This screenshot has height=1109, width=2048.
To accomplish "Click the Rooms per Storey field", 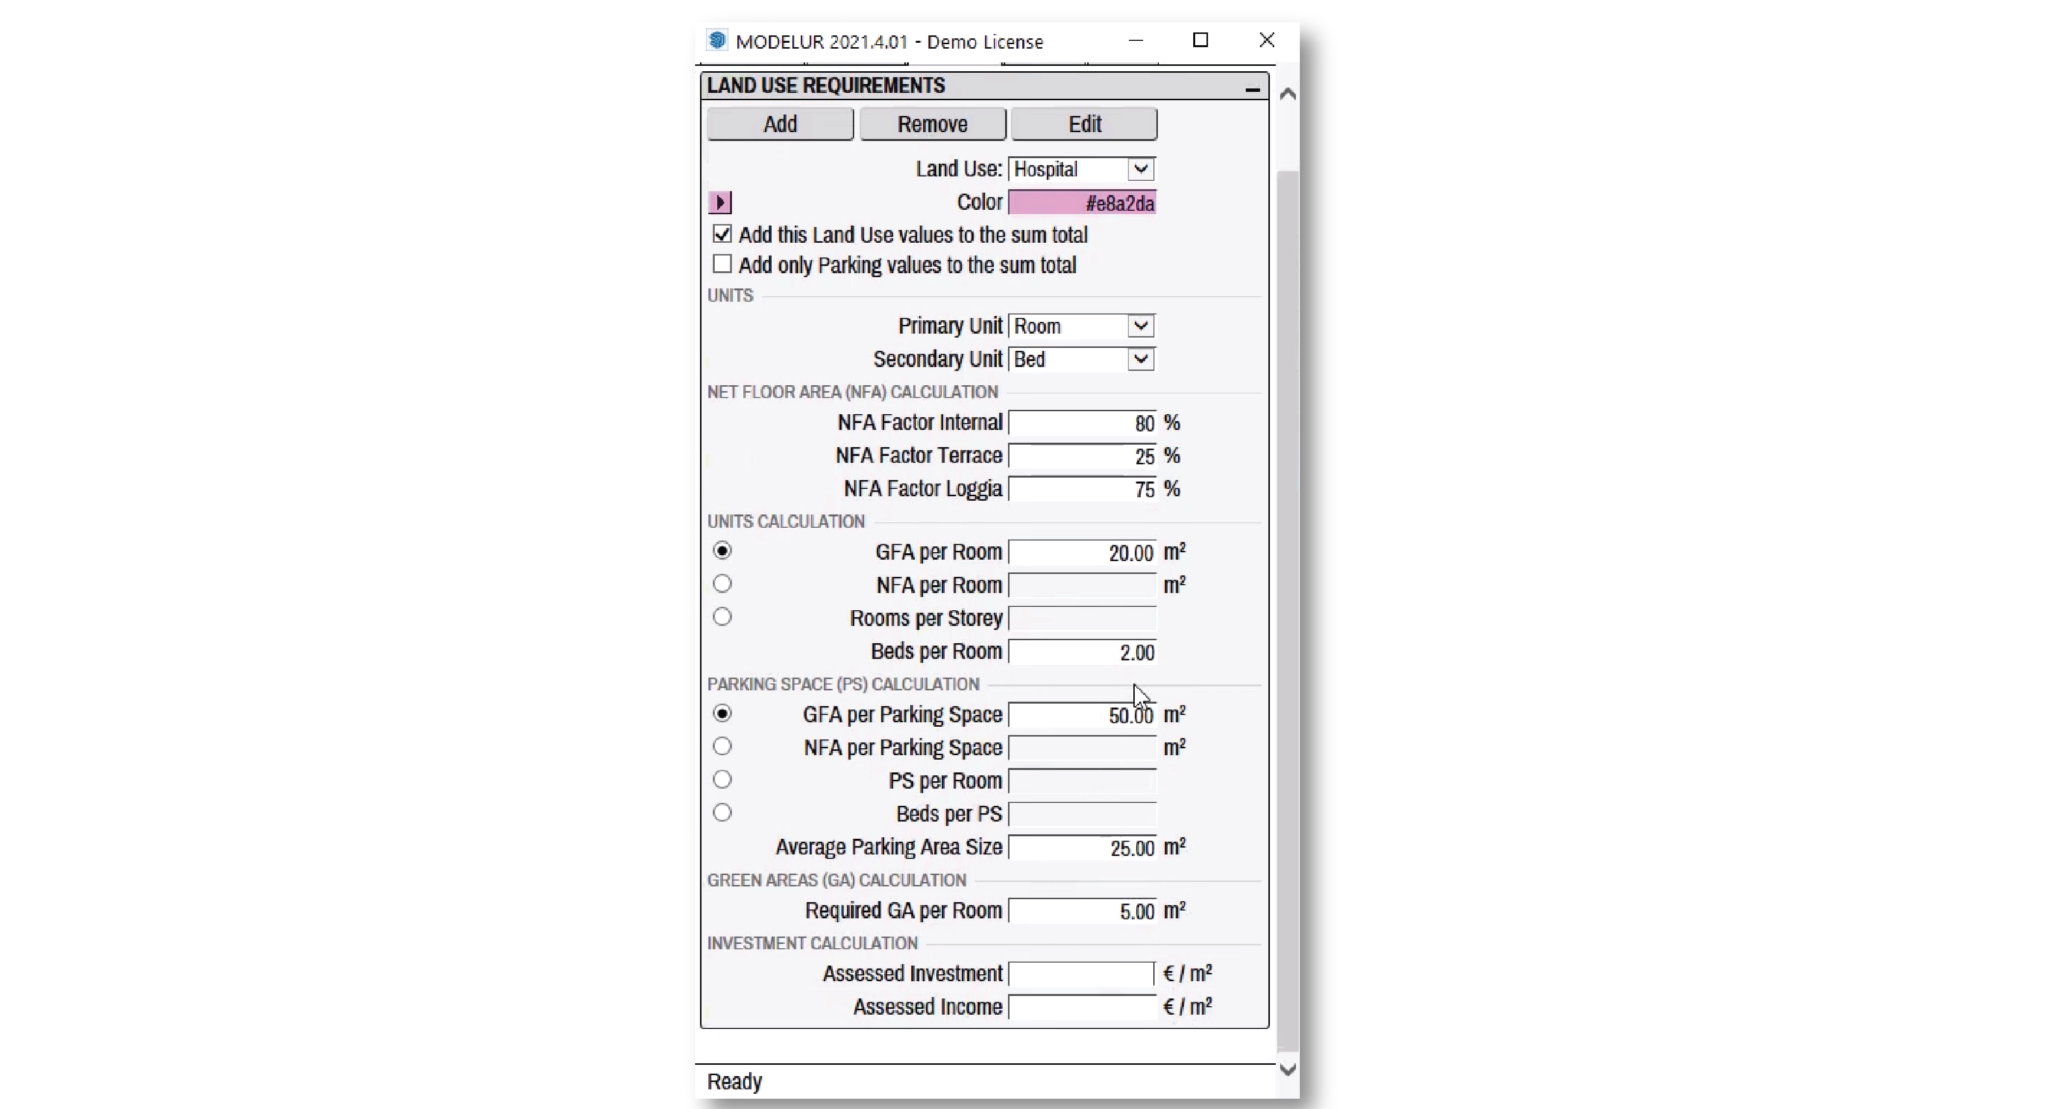I will (1082, 618).
